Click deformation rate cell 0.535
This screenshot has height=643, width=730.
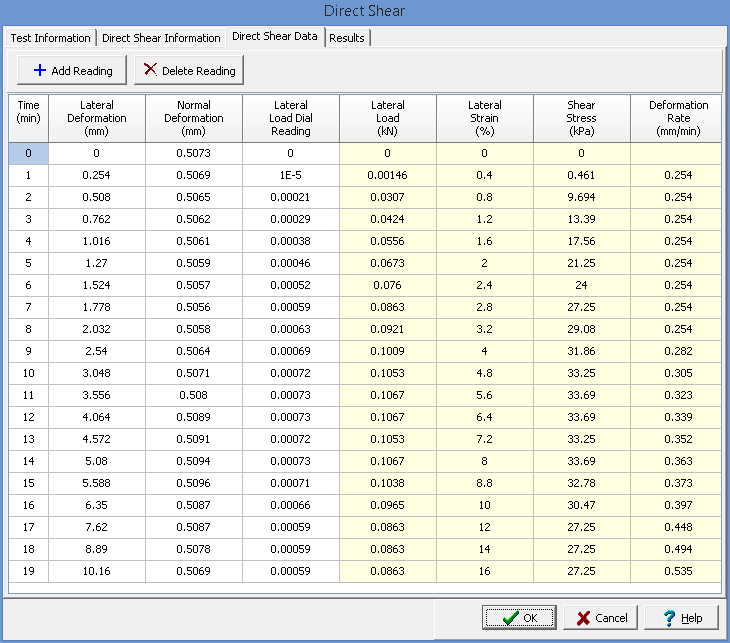click(676, 571)
